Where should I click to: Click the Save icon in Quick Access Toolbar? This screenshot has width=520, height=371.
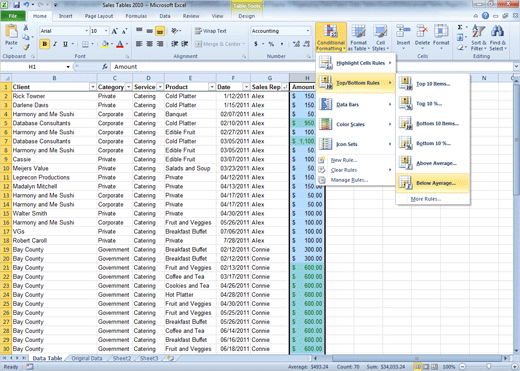pos(17,5)
